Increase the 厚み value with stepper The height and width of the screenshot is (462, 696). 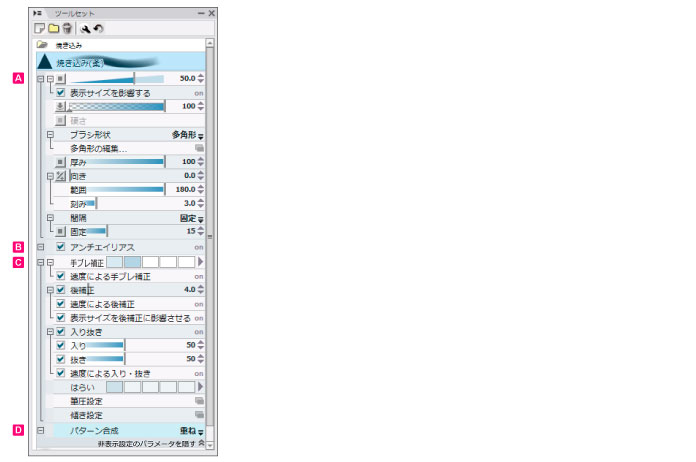pyautogui.click(x=200, y=157)
